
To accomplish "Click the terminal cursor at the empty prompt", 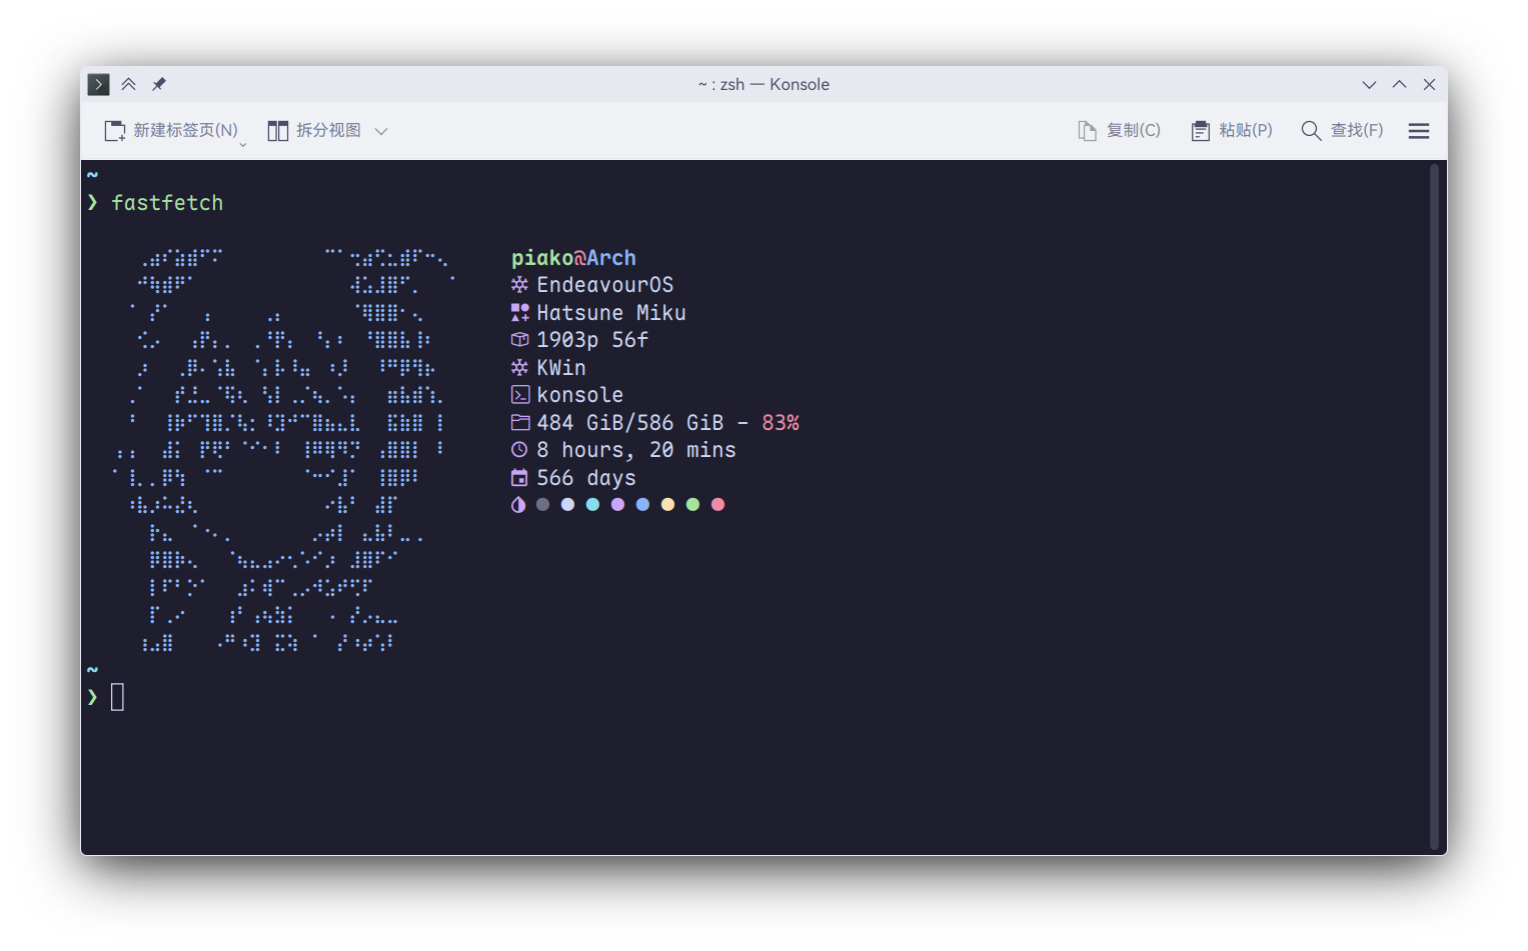I will tap(118, 697).
